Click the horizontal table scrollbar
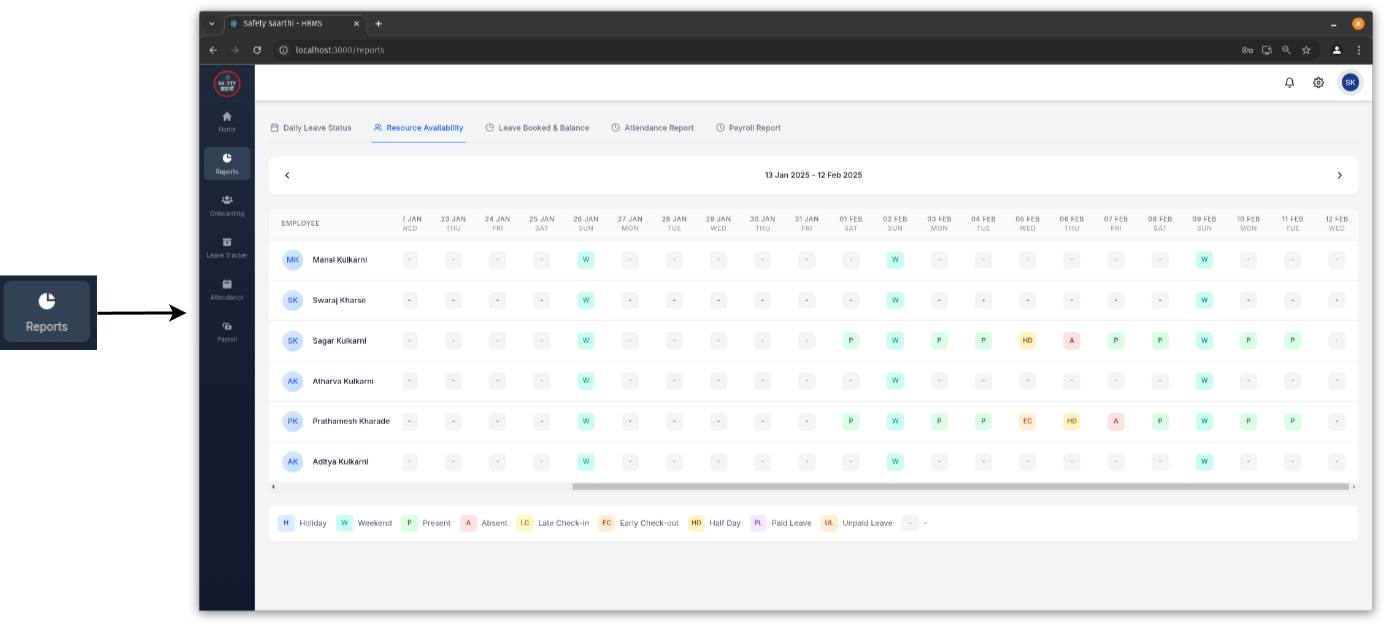This screenshot has height=626, width=1387. click(960, 487)
